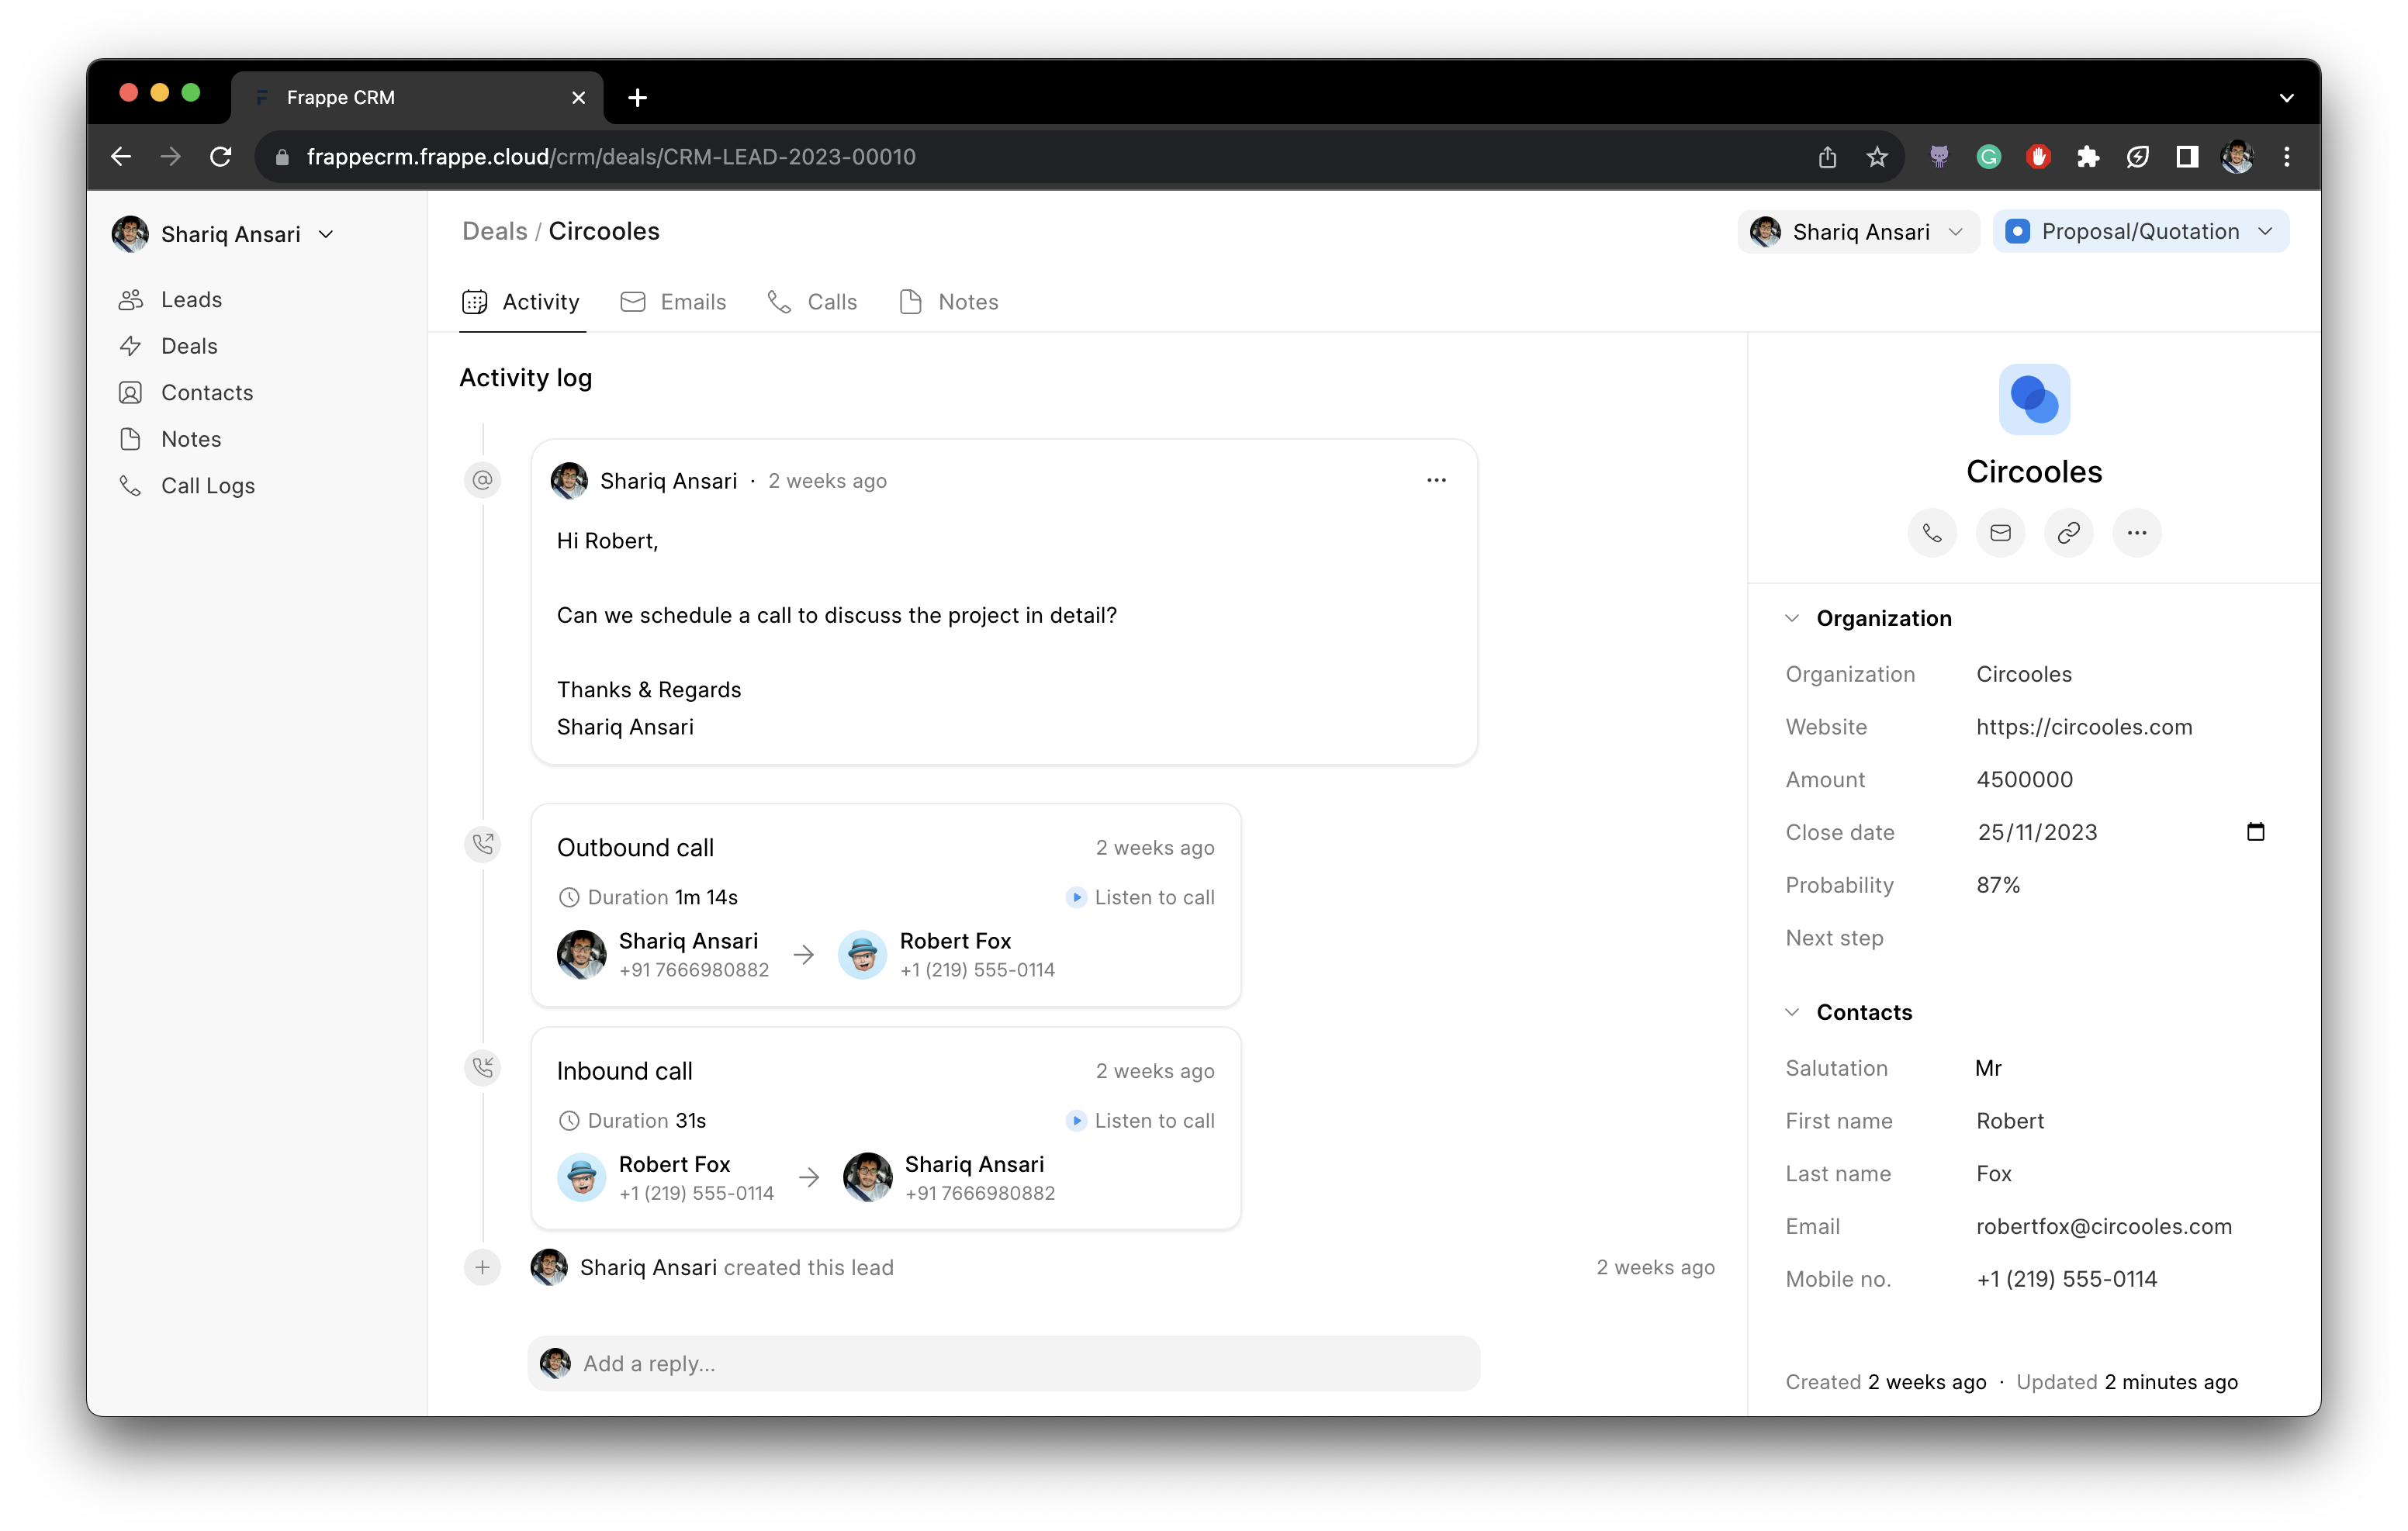Viewport: 2408px width, 1531px height.
Task: Click the link/copy icon in contact panel
Action: tap(2067, 533)
